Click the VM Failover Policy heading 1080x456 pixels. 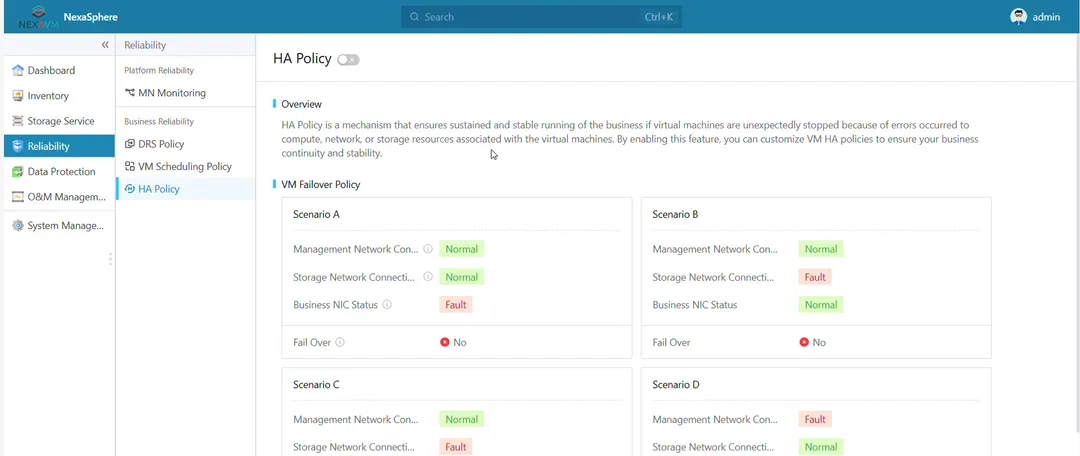[321, 185]
